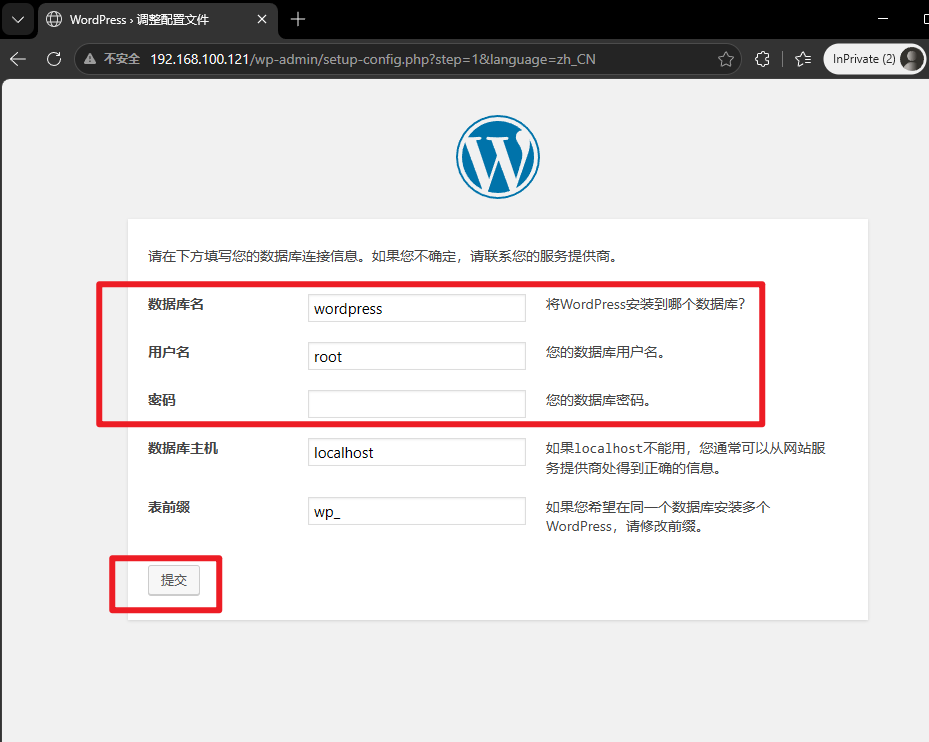
Task: Click the 数据库名 label
Action: coord(175,304)
